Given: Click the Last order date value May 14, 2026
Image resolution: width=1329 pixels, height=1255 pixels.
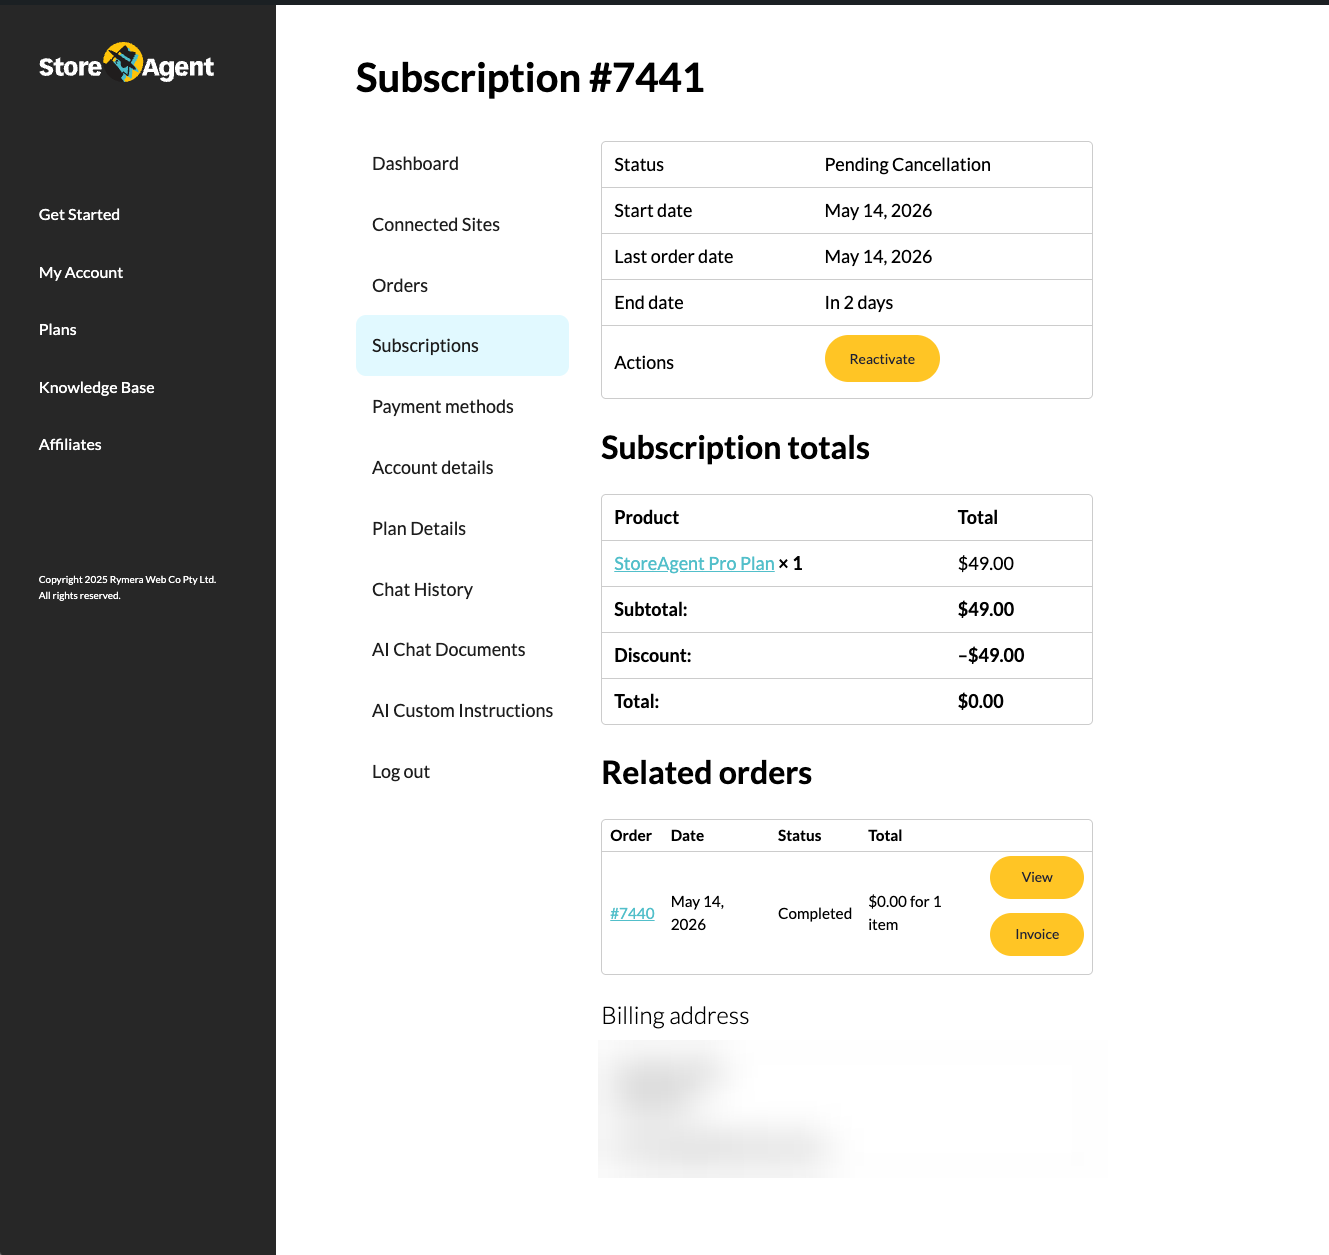Looking at the screenshot, I should click(x=879, y=256).
